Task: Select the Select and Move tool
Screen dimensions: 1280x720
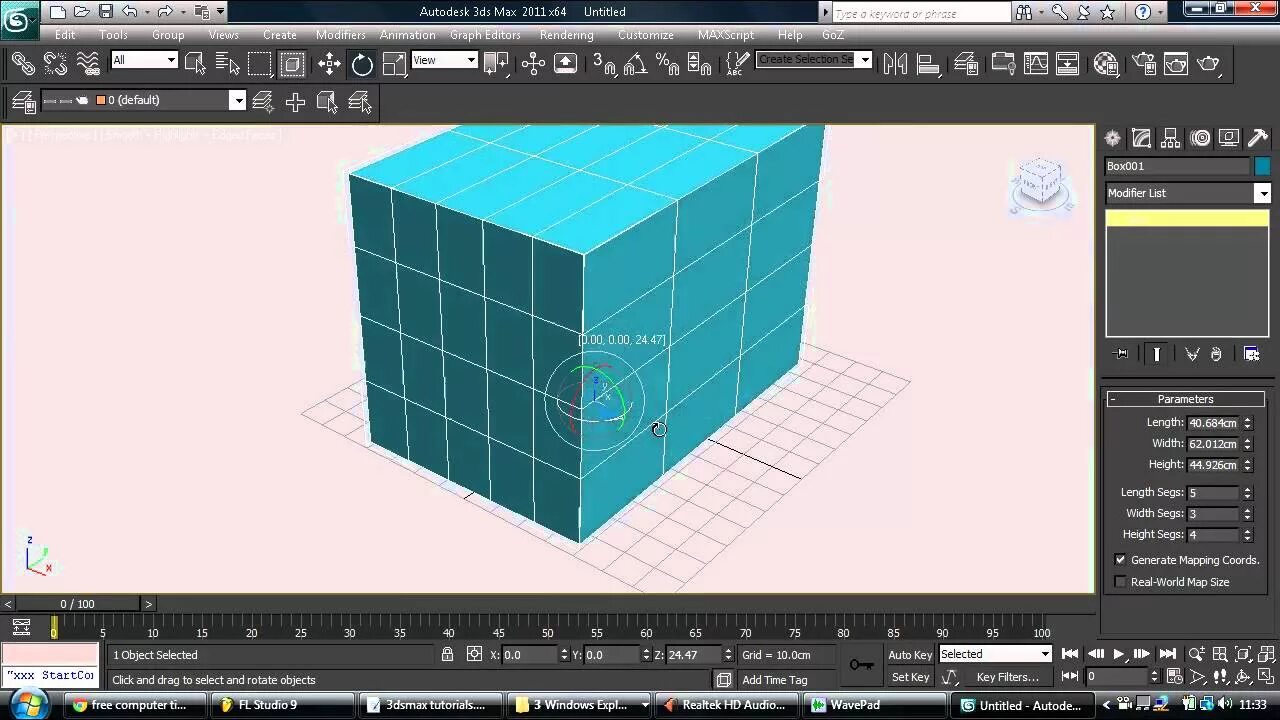Action: coord(328,64)
